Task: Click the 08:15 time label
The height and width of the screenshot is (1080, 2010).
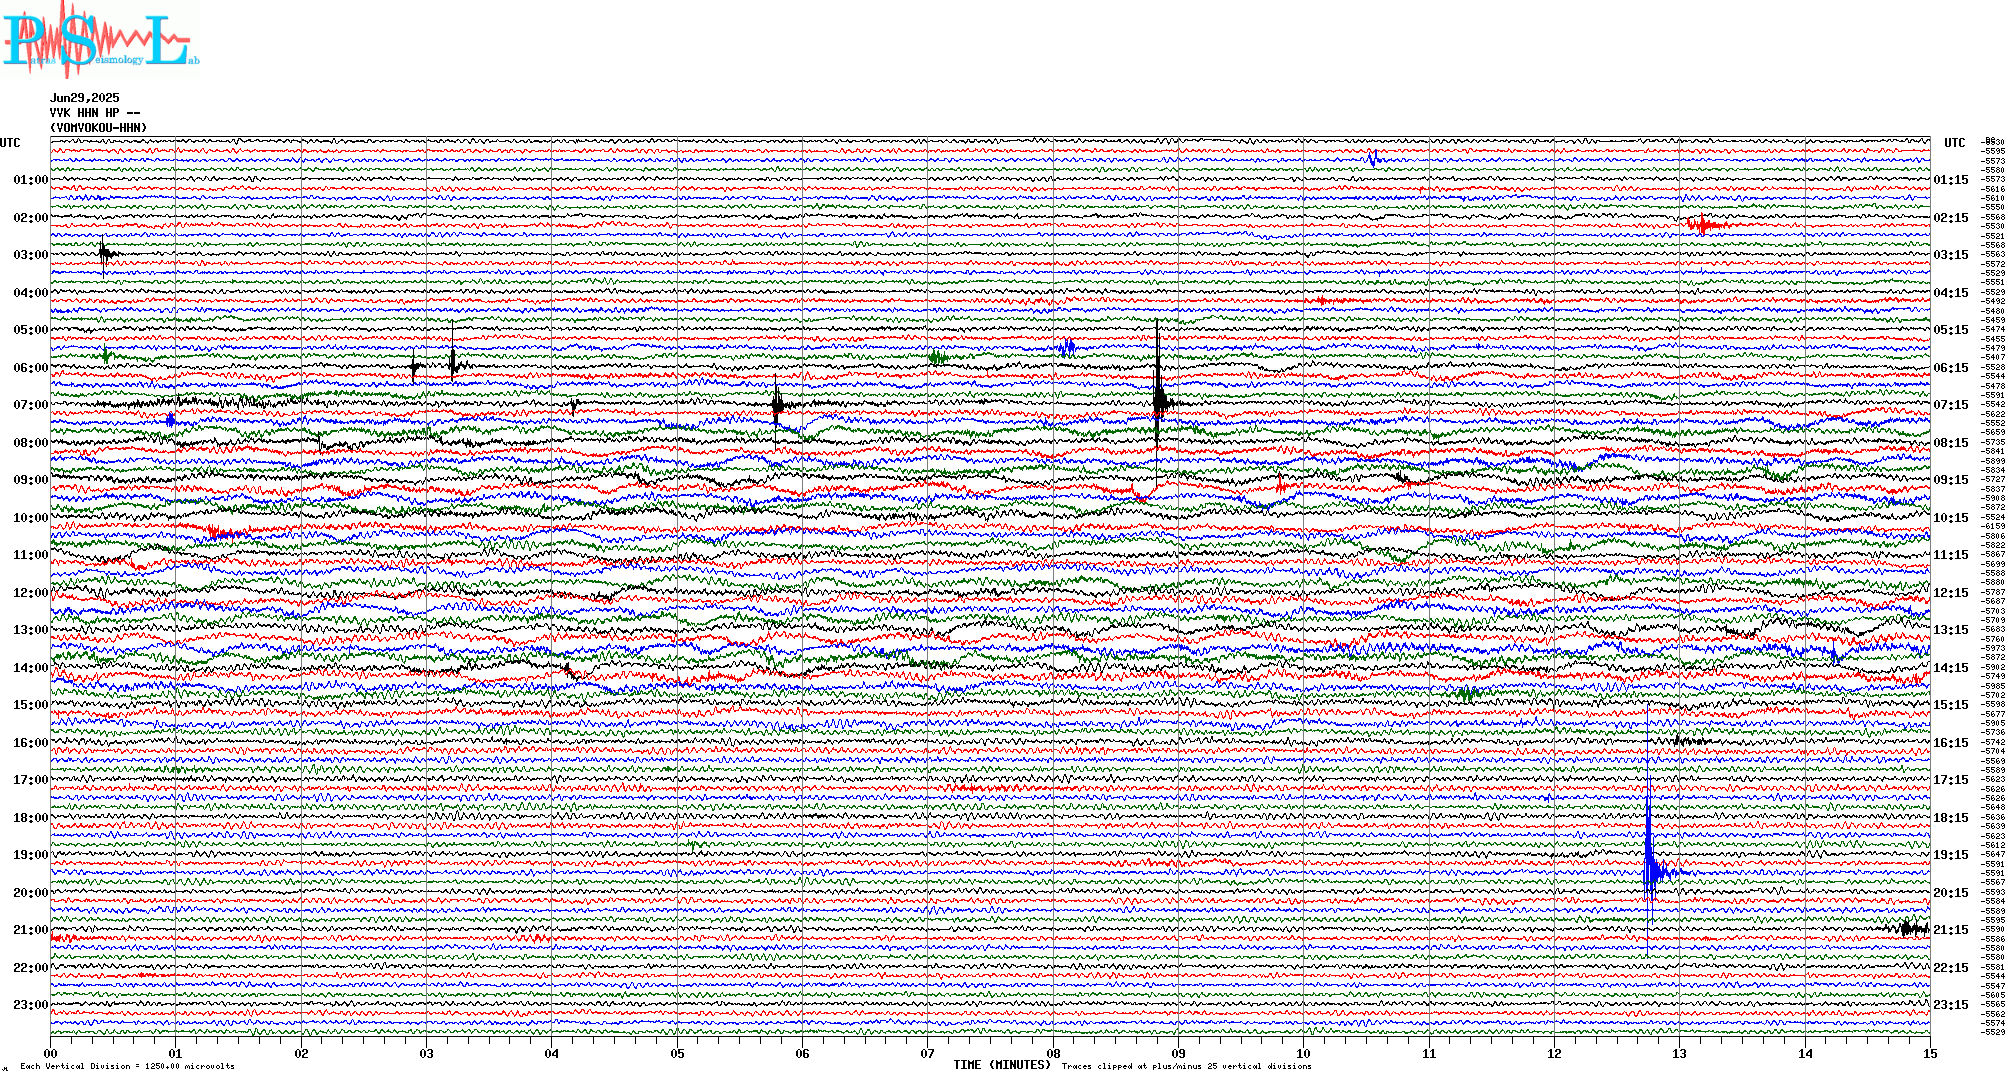Action: tap(1951, 443)
